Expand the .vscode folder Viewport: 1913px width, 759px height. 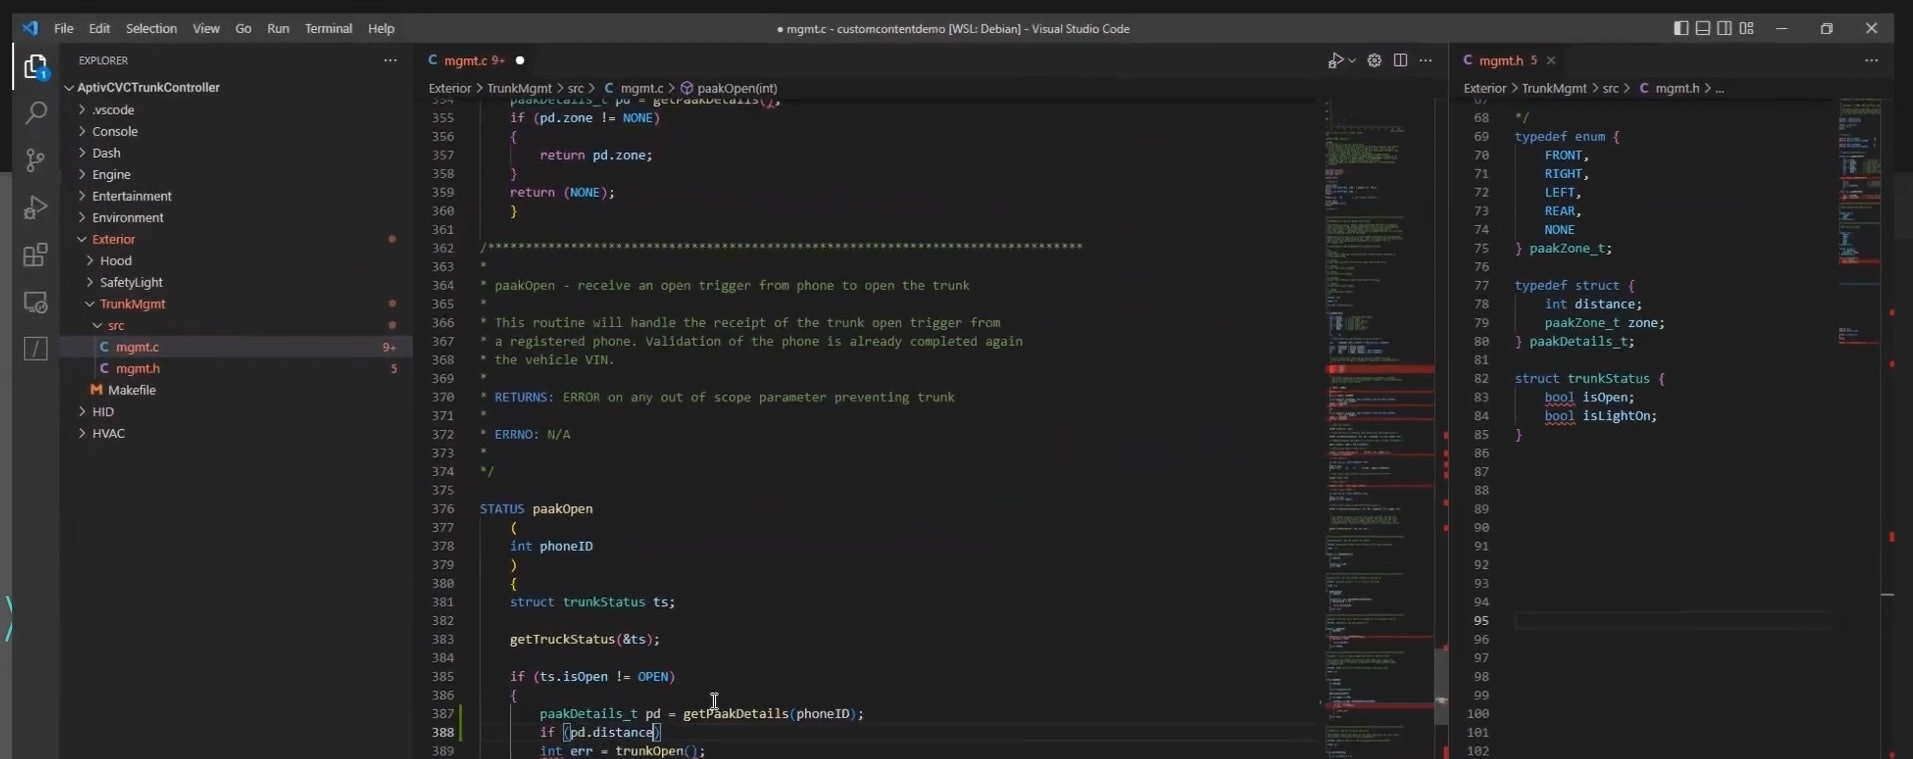click(113, 110)
